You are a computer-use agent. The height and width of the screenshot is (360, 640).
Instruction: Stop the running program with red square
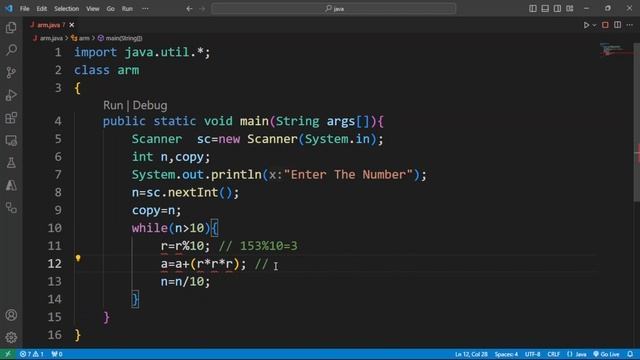pyautogui.click(x=605, y=25)
